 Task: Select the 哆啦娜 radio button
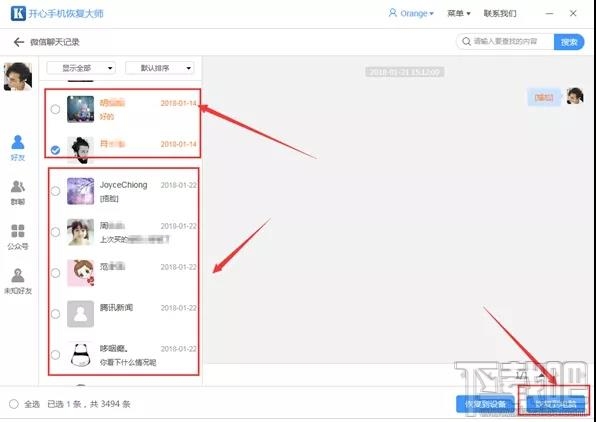(55, 355)
